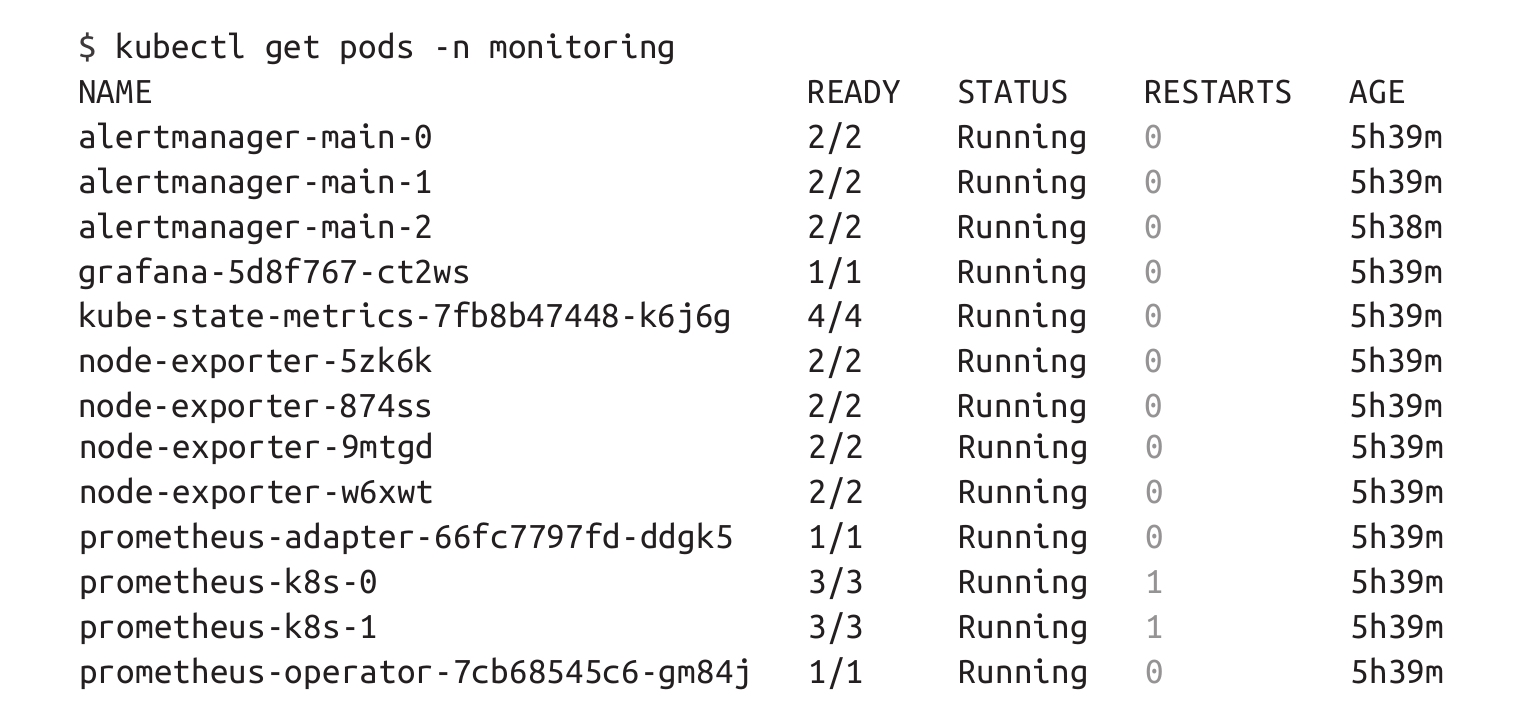Click the prometheus-k8s-0 pod name
Screen dimensions: 1520x721
click(227, 583)
